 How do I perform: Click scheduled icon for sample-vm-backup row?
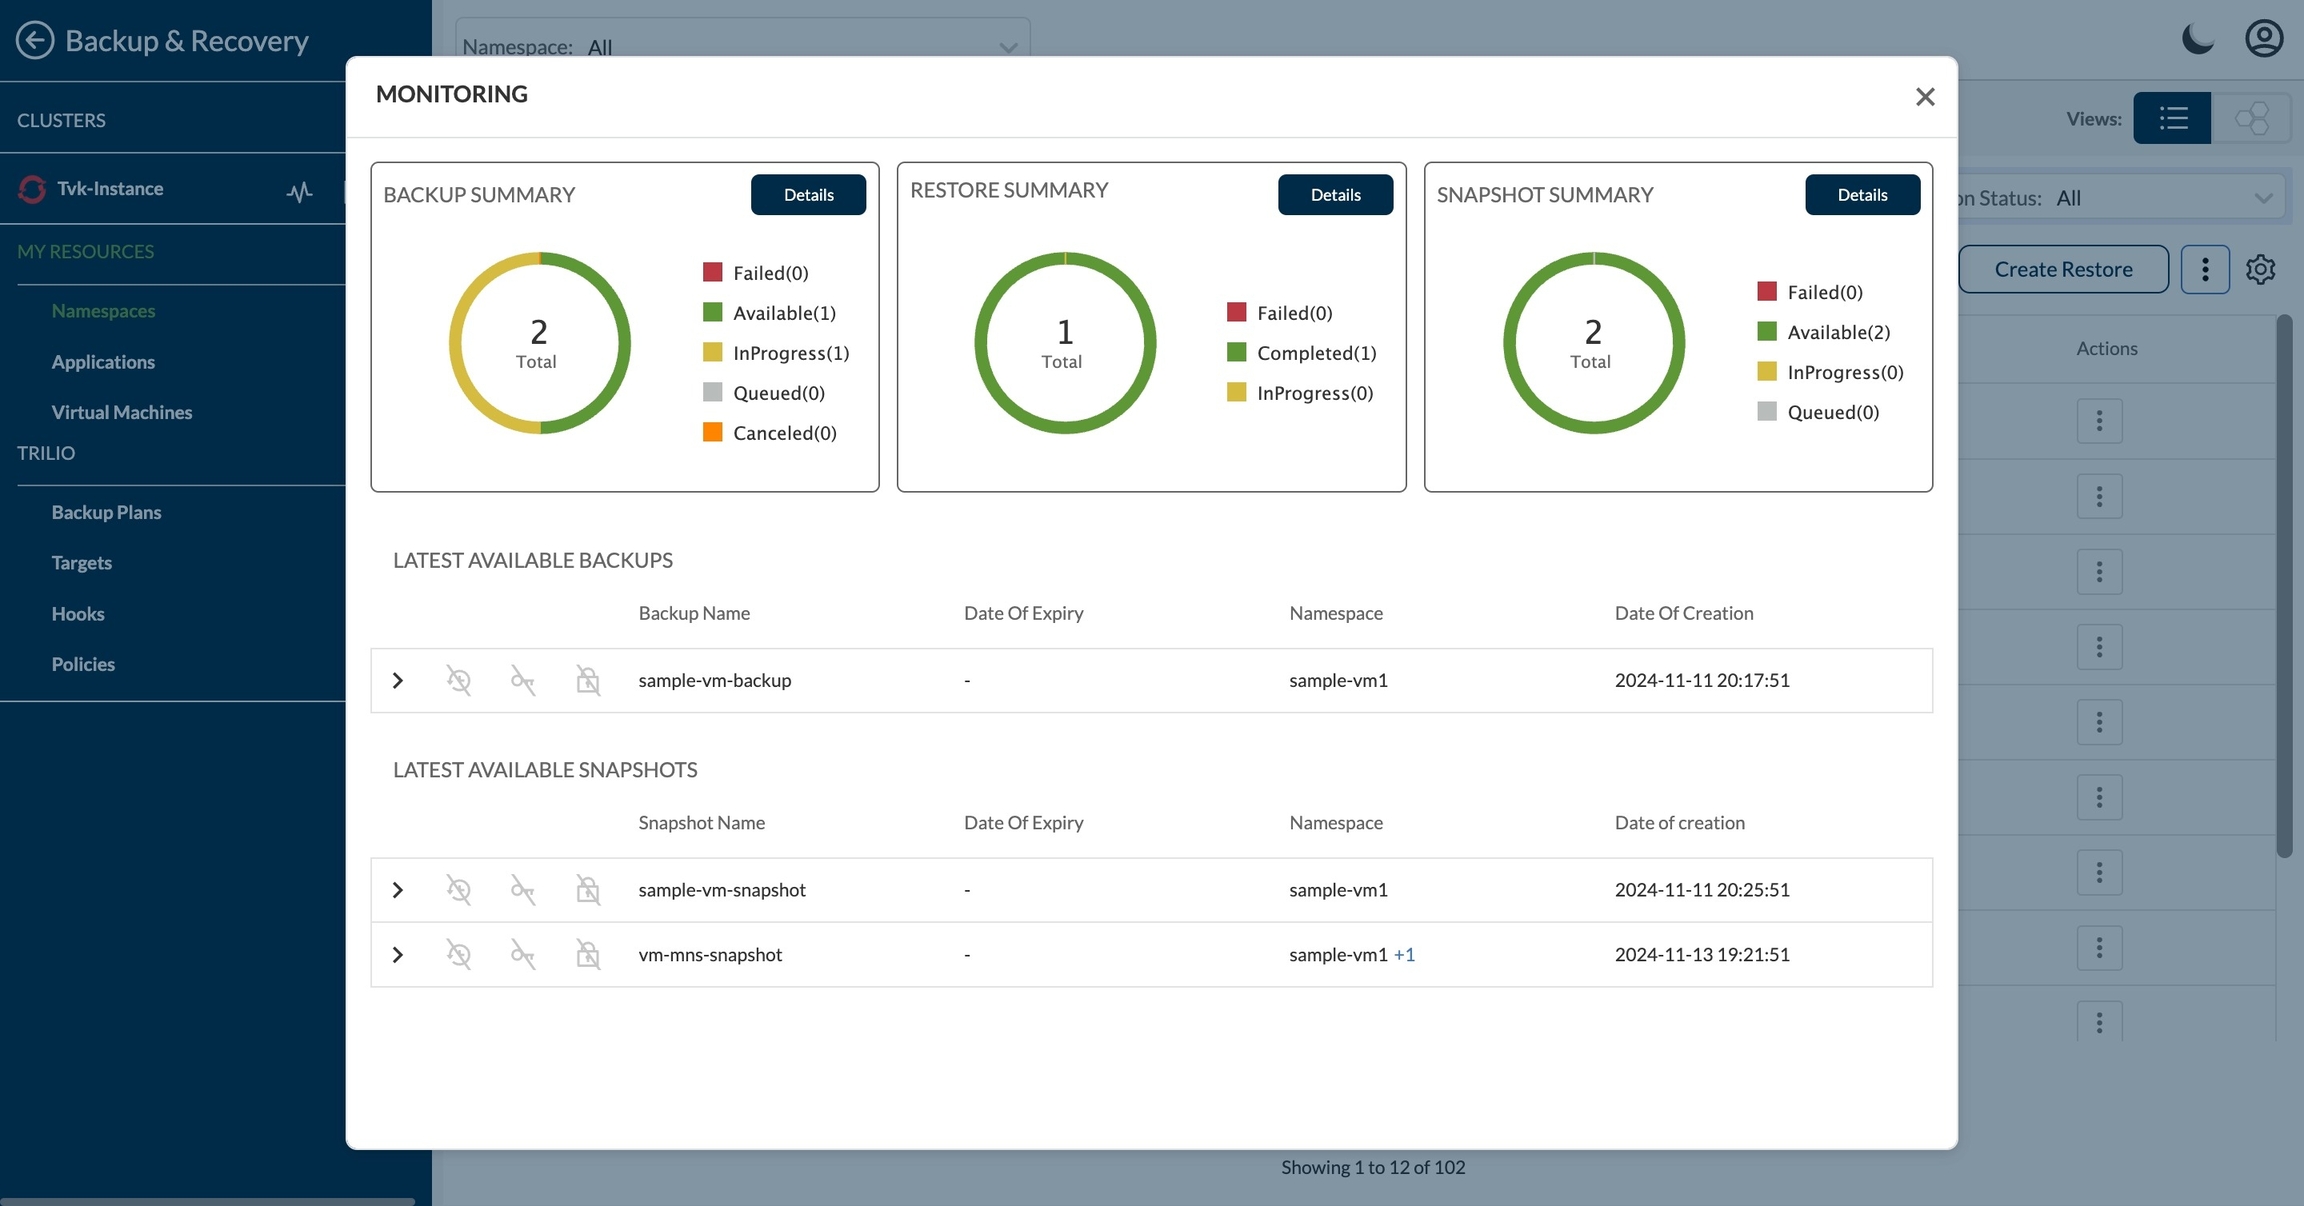coord(459,681)
